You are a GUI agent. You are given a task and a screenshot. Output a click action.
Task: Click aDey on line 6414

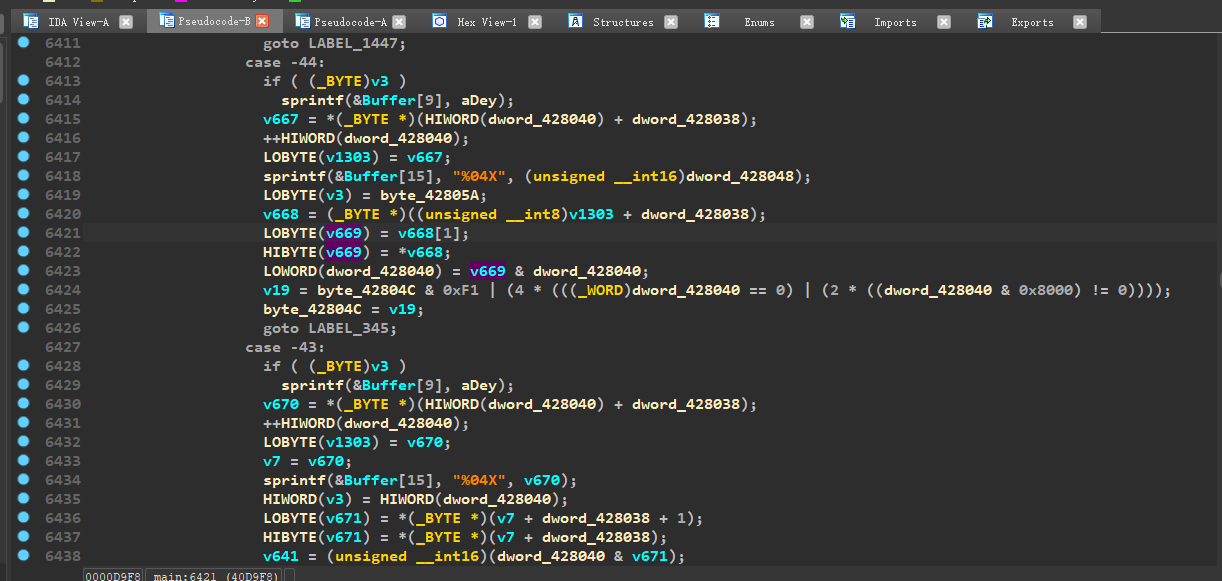(x=479, y=100)
